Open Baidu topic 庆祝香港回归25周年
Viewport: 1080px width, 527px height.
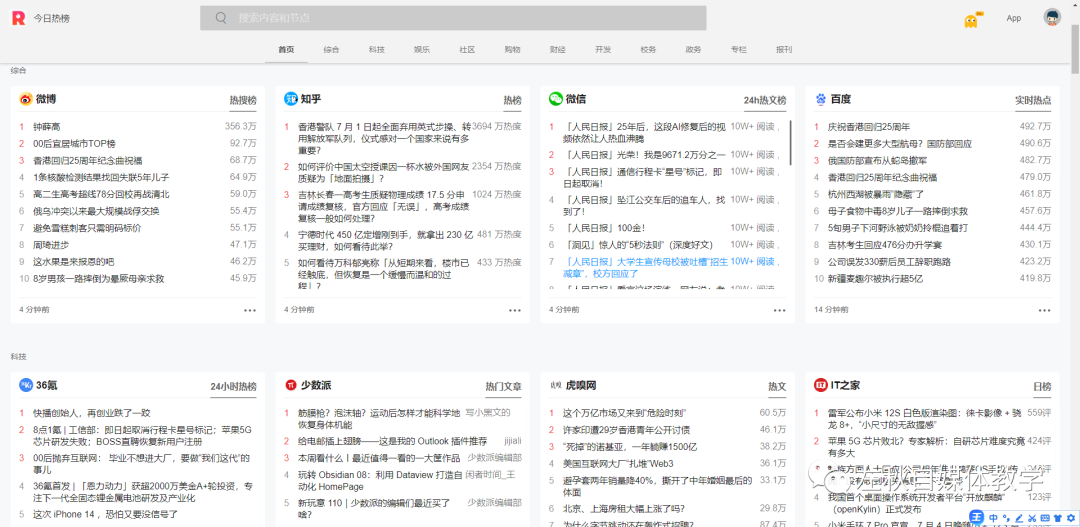[869, 127]
